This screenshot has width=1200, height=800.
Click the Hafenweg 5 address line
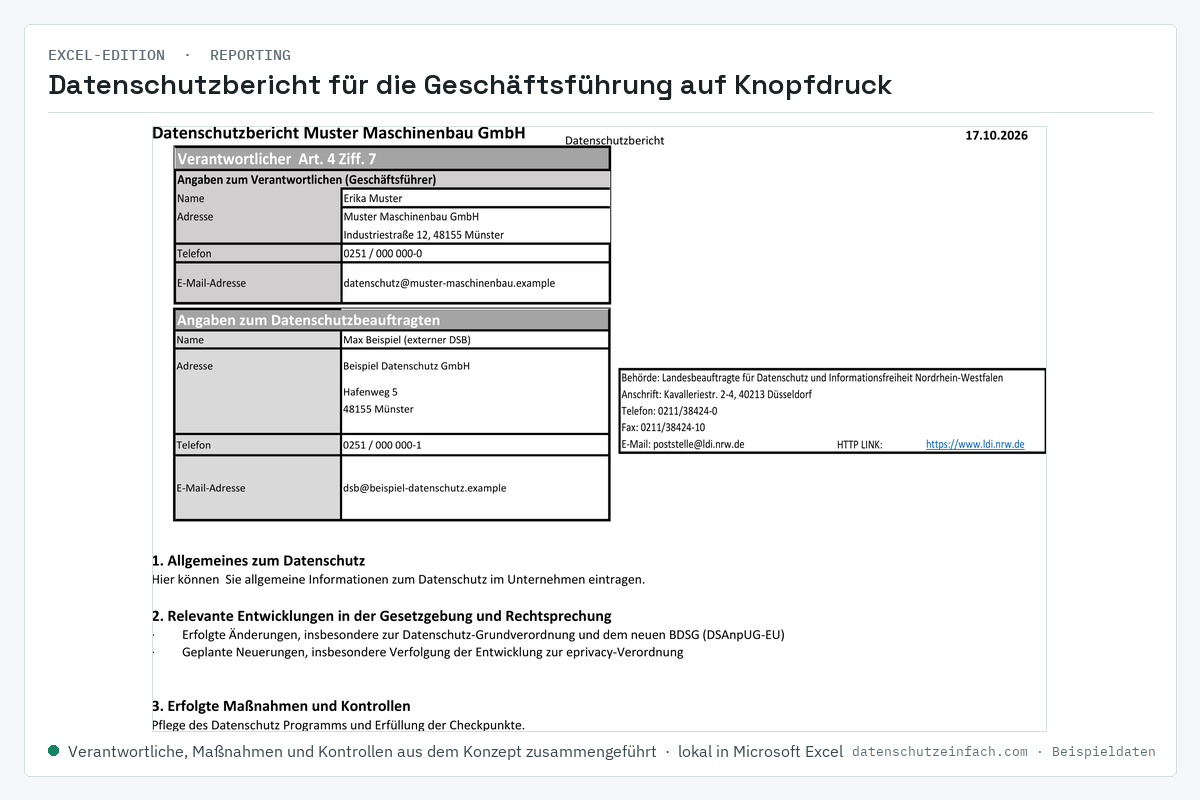tap(370, 392)
